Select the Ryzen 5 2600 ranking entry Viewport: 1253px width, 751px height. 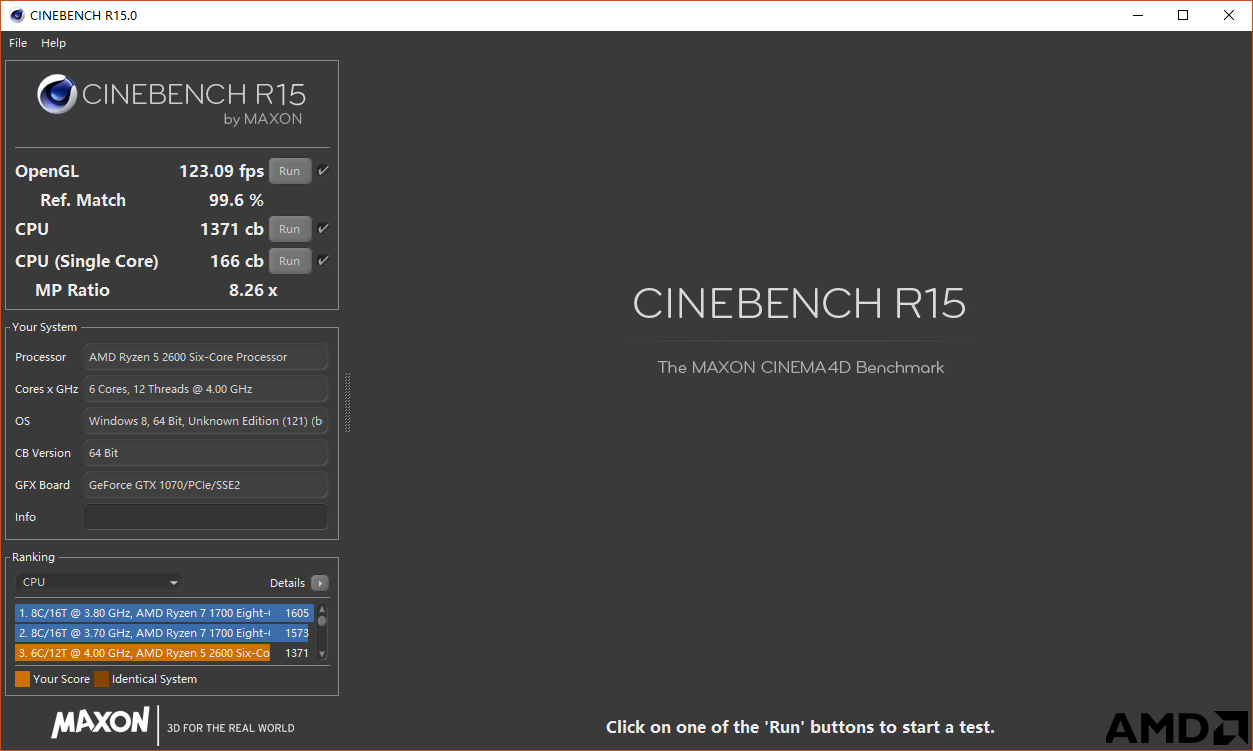coord(164,653)
